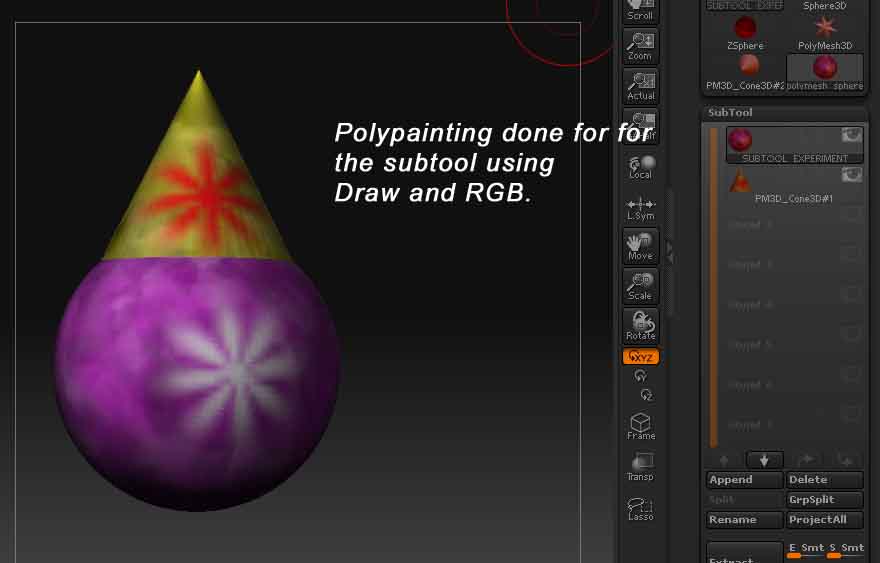
Task: Enable Lasso selection mode
Action: click(x=640, y=509)
